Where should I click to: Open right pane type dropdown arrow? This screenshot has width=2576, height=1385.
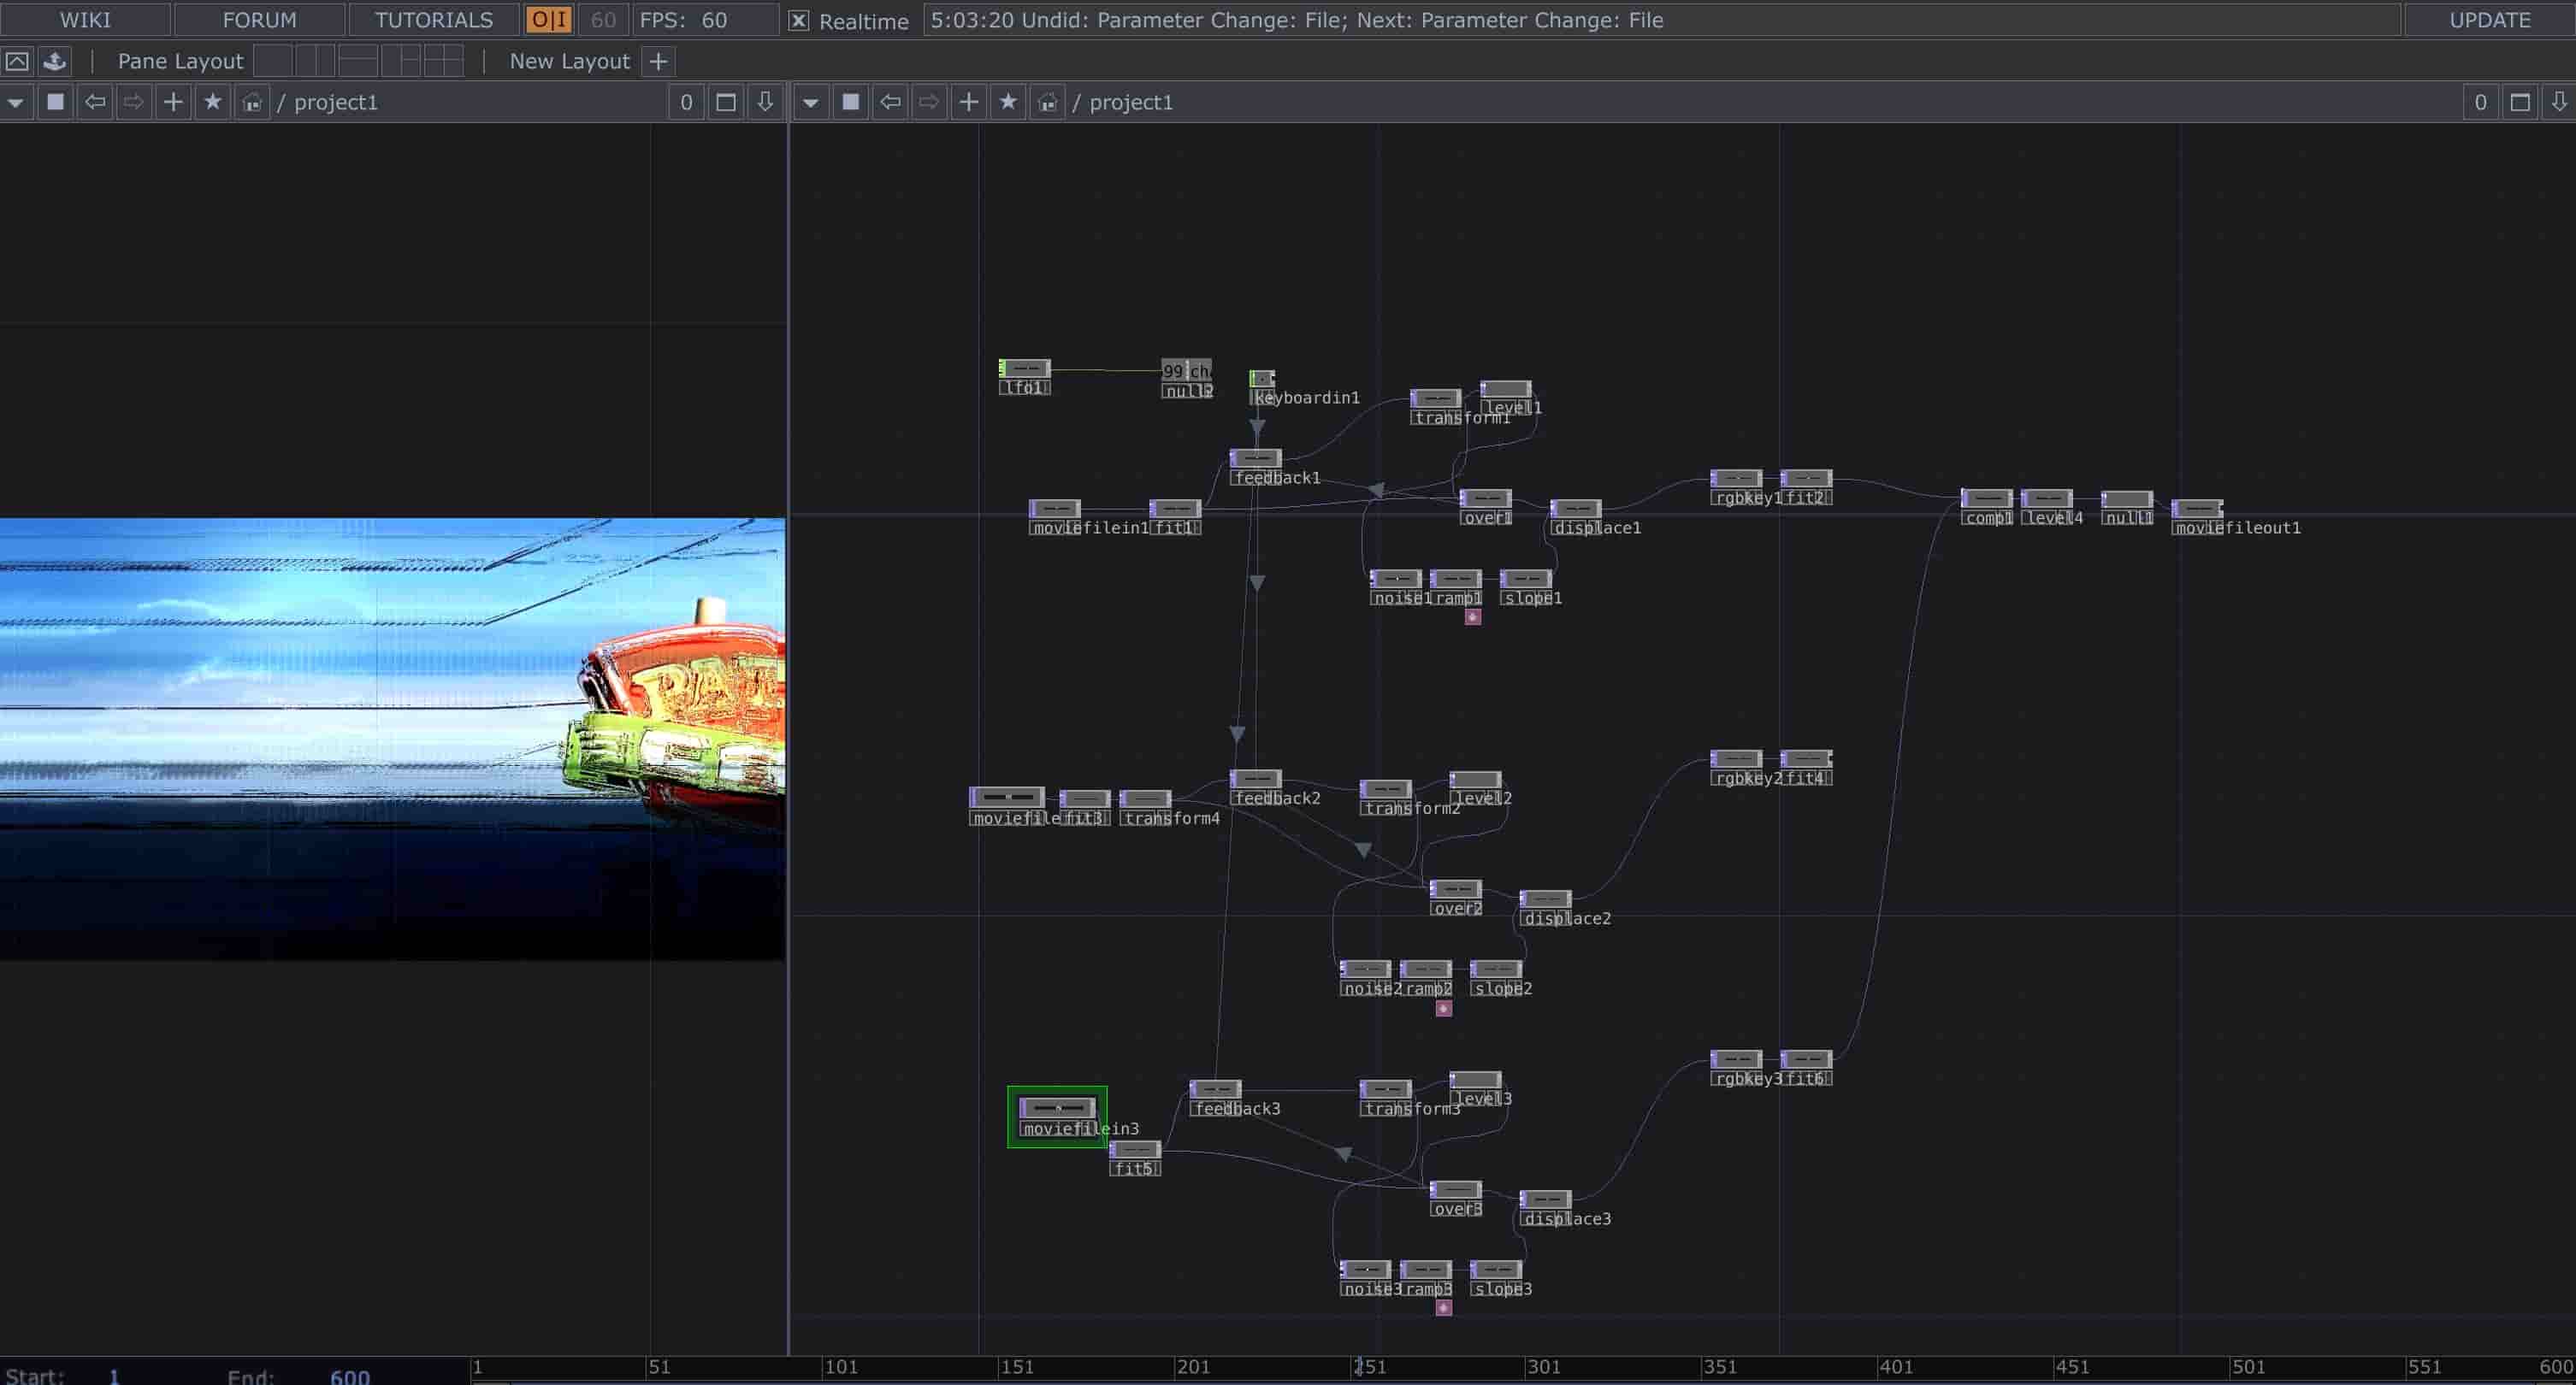(x=811, y=102)
